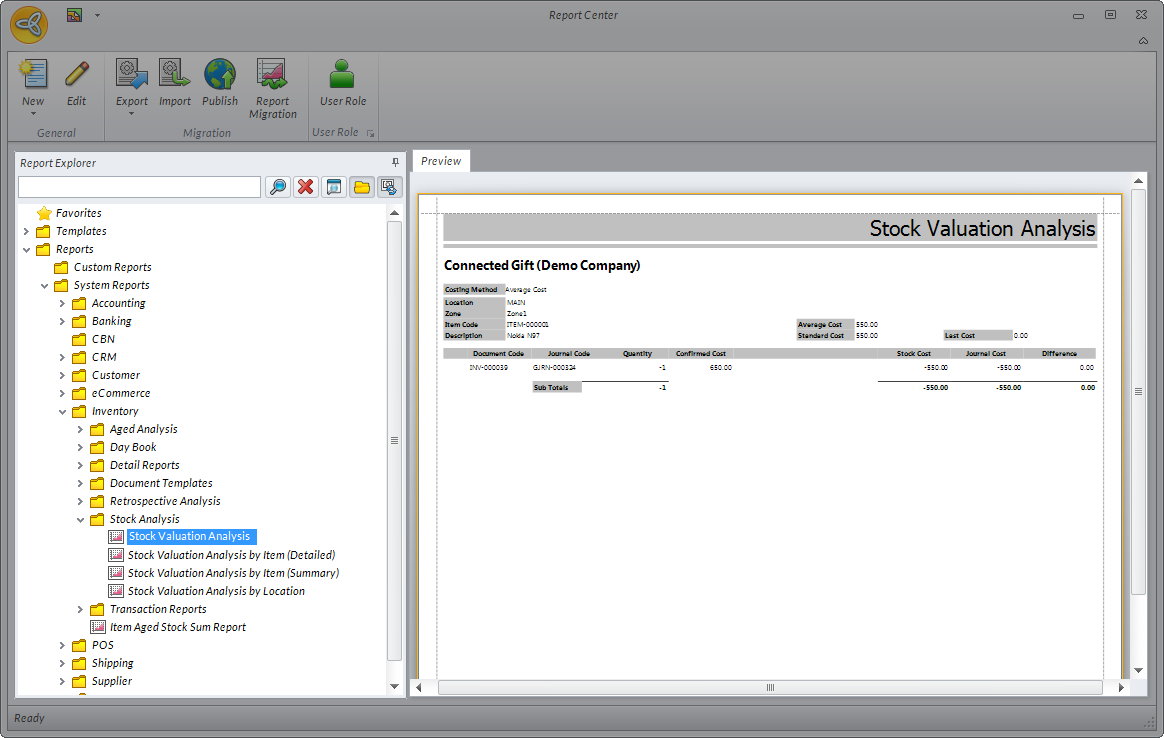
Task: Click the magnifier search button in Report Explorer
Action: [278, 187]
